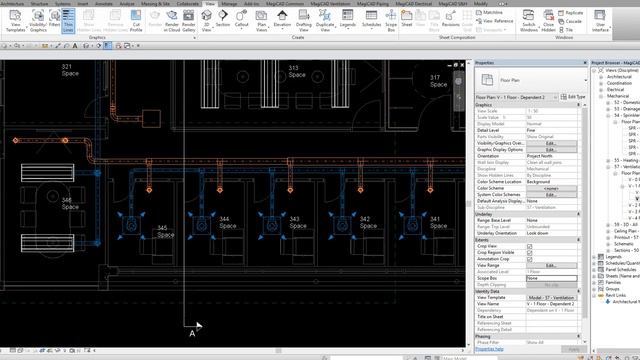This screenshot has height=360, width=640.
Task: Click the Edit Type button
Action: 573,97
